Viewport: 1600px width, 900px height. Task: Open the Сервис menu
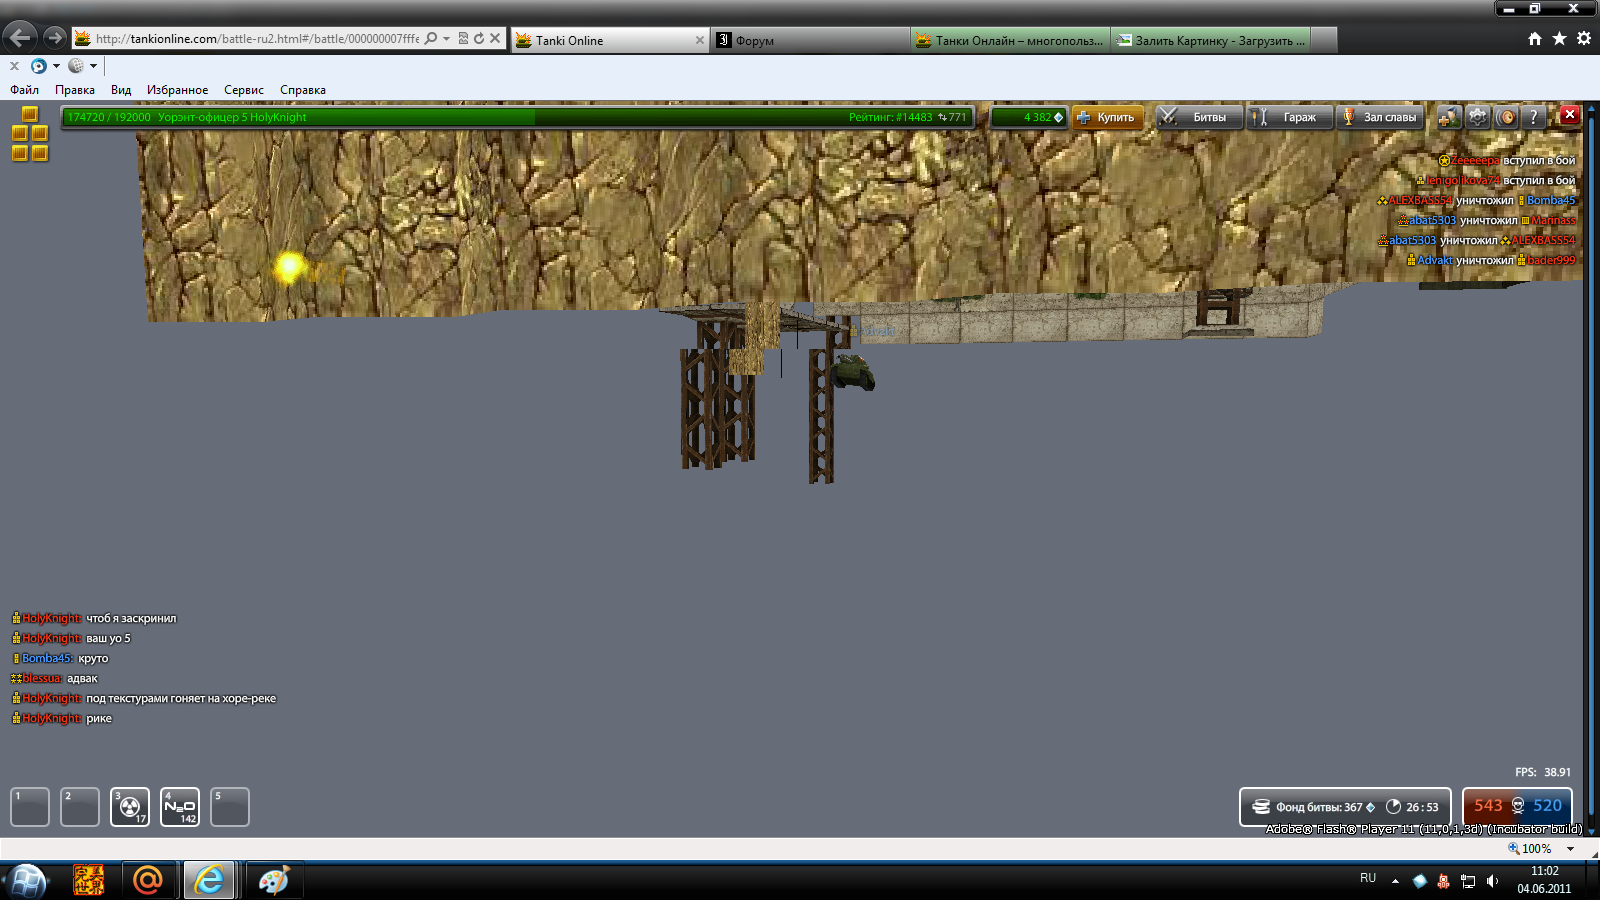point(244,90)
